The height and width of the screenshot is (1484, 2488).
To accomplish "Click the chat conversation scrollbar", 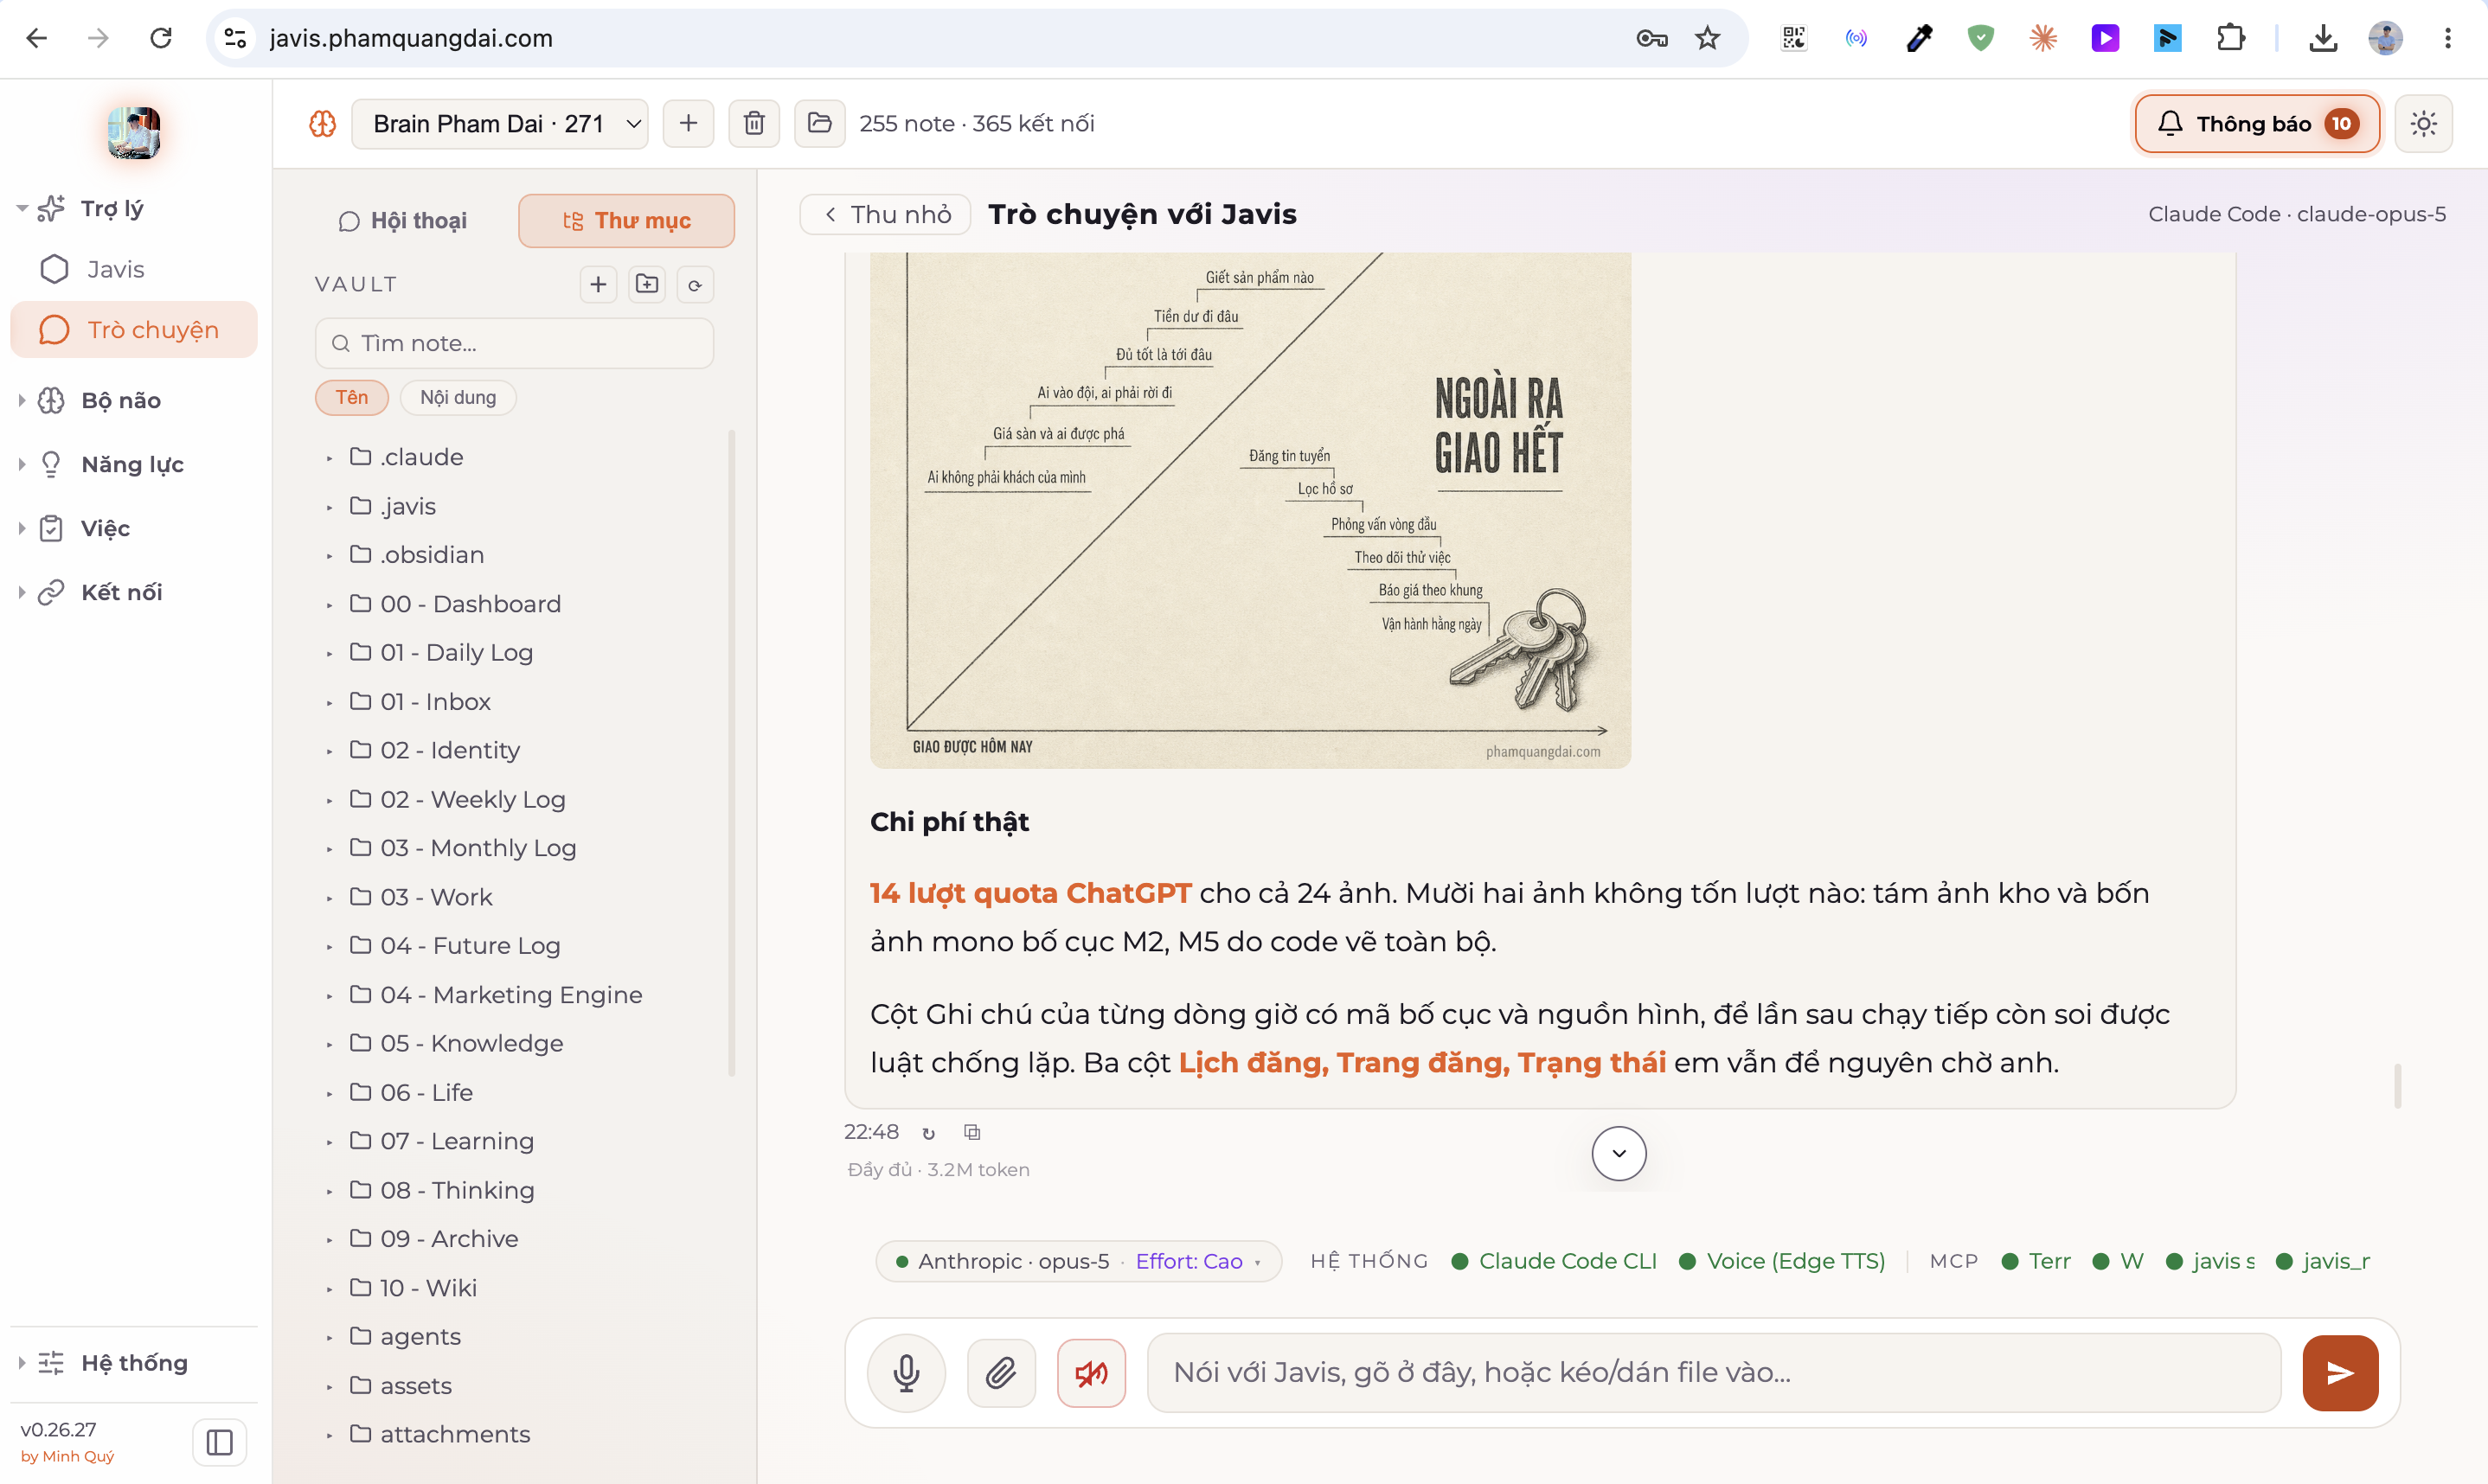I will (x=2397, y=1086).
